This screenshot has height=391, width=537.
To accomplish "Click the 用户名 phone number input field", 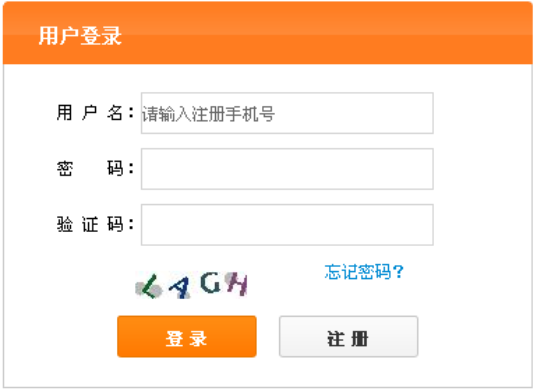I will click(287, 113).
